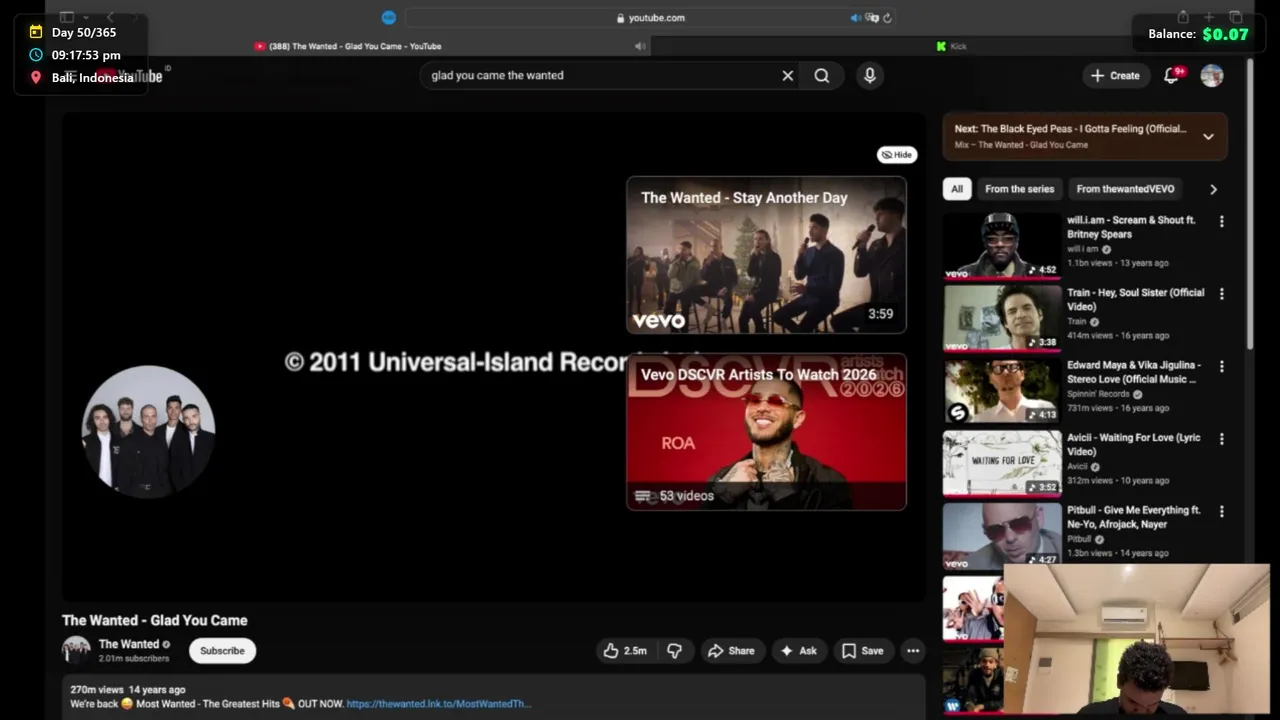Dislike the video with thumbs down
This screenshot has width=1280, height=720.
(x=675, y=651)
